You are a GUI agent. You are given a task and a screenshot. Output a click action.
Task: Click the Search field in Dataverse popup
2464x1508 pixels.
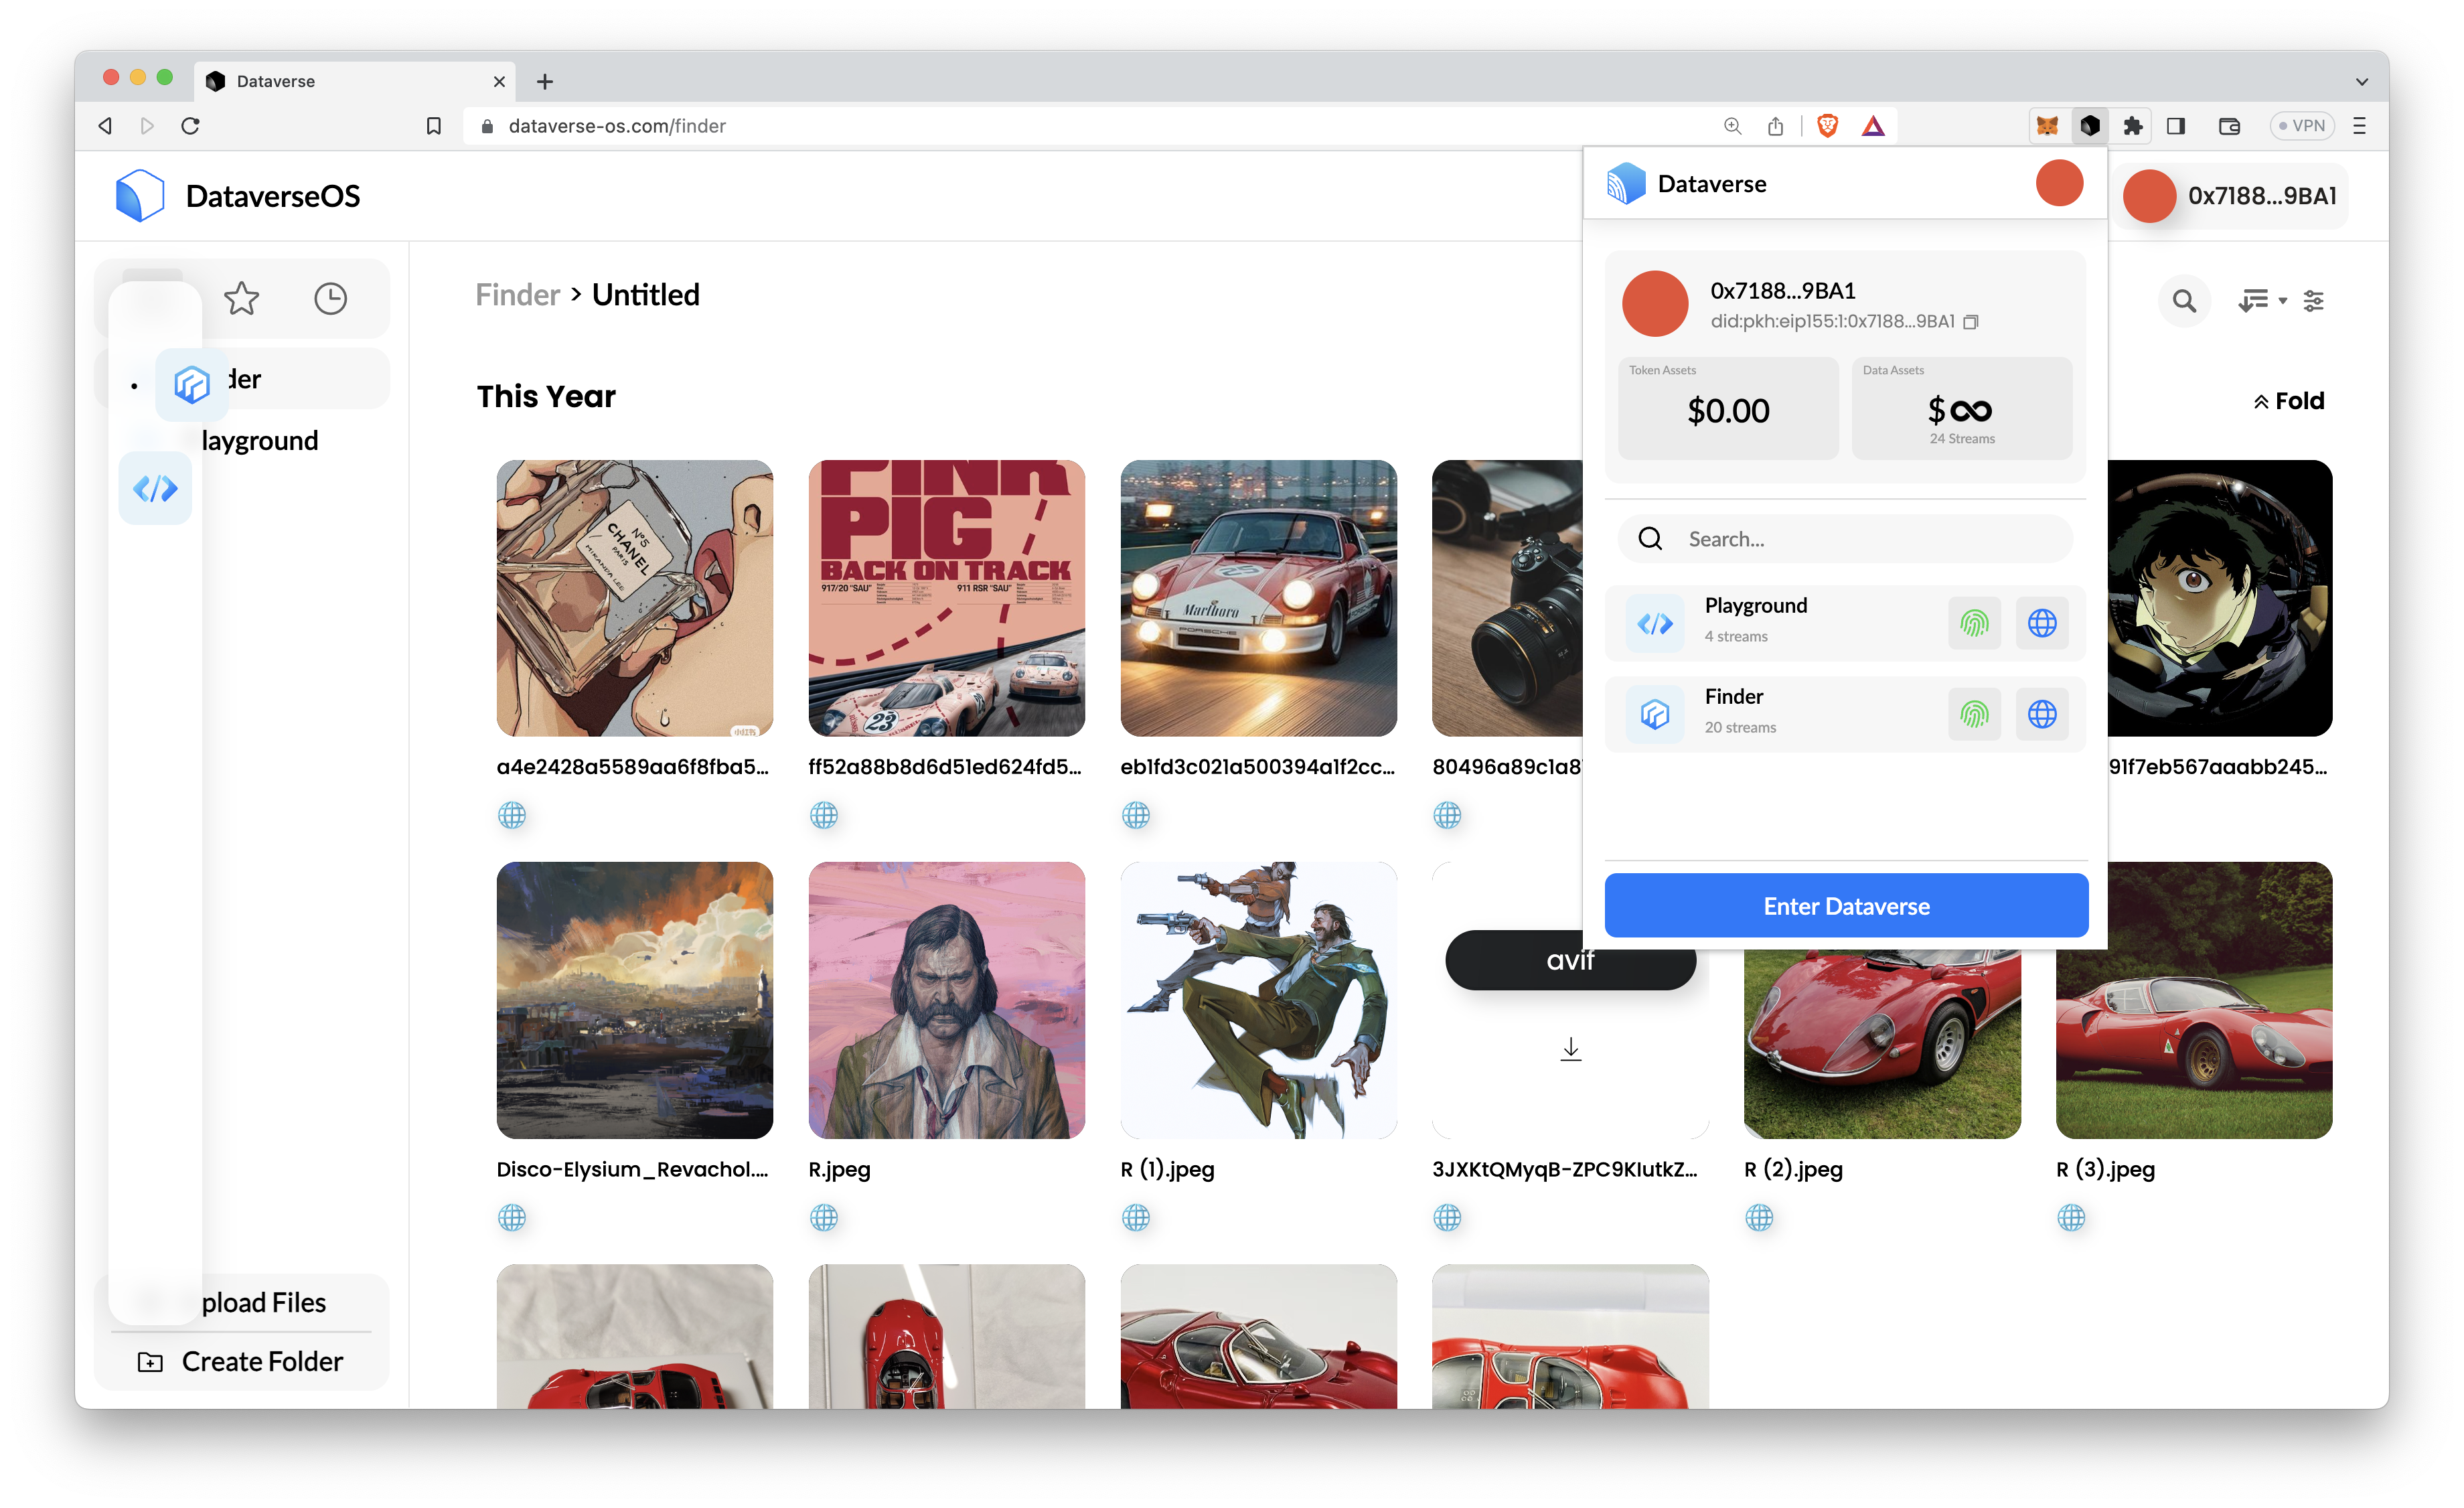coord(1860,539)
